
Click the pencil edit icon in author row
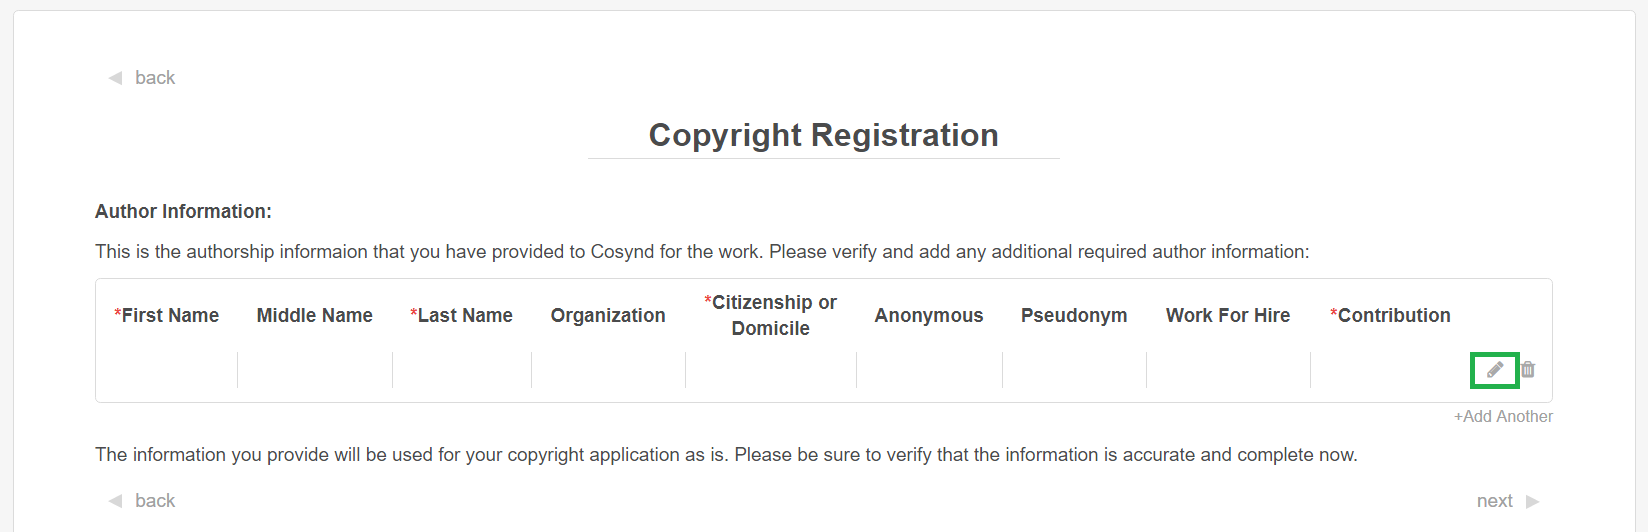click(1495, 370)
